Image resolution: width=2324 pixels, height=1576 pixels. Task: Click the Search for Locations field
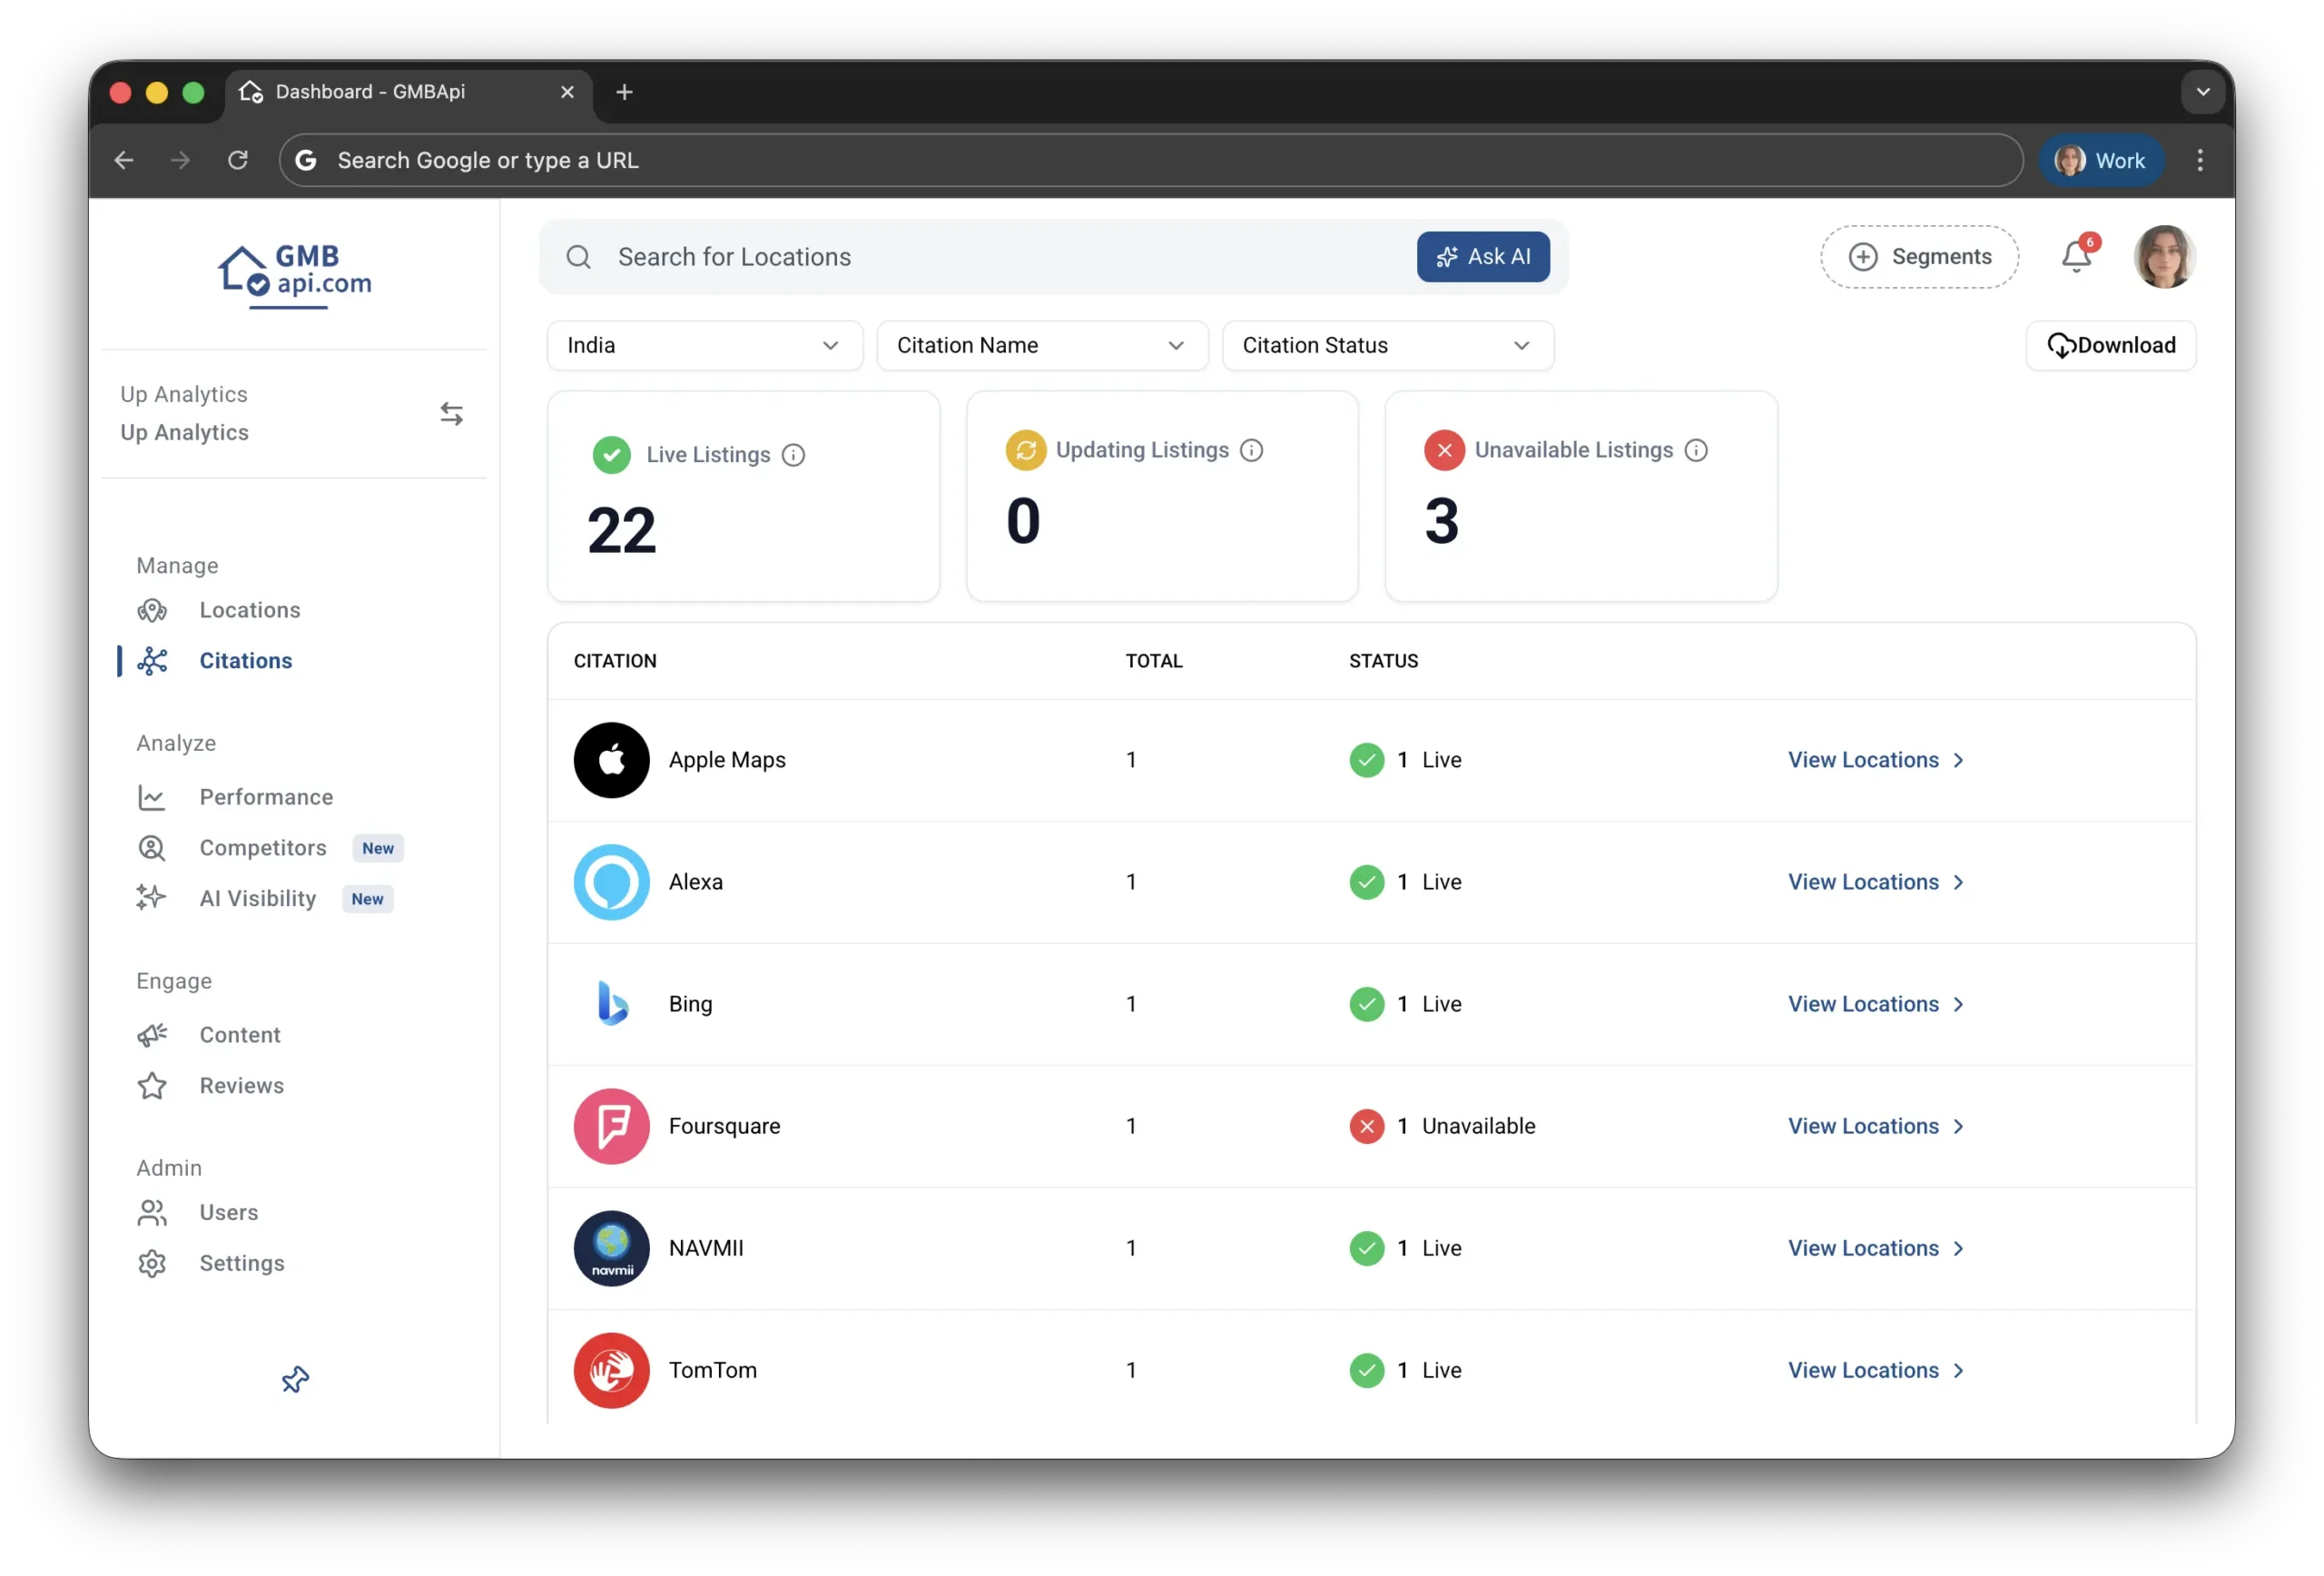point(980,258)
